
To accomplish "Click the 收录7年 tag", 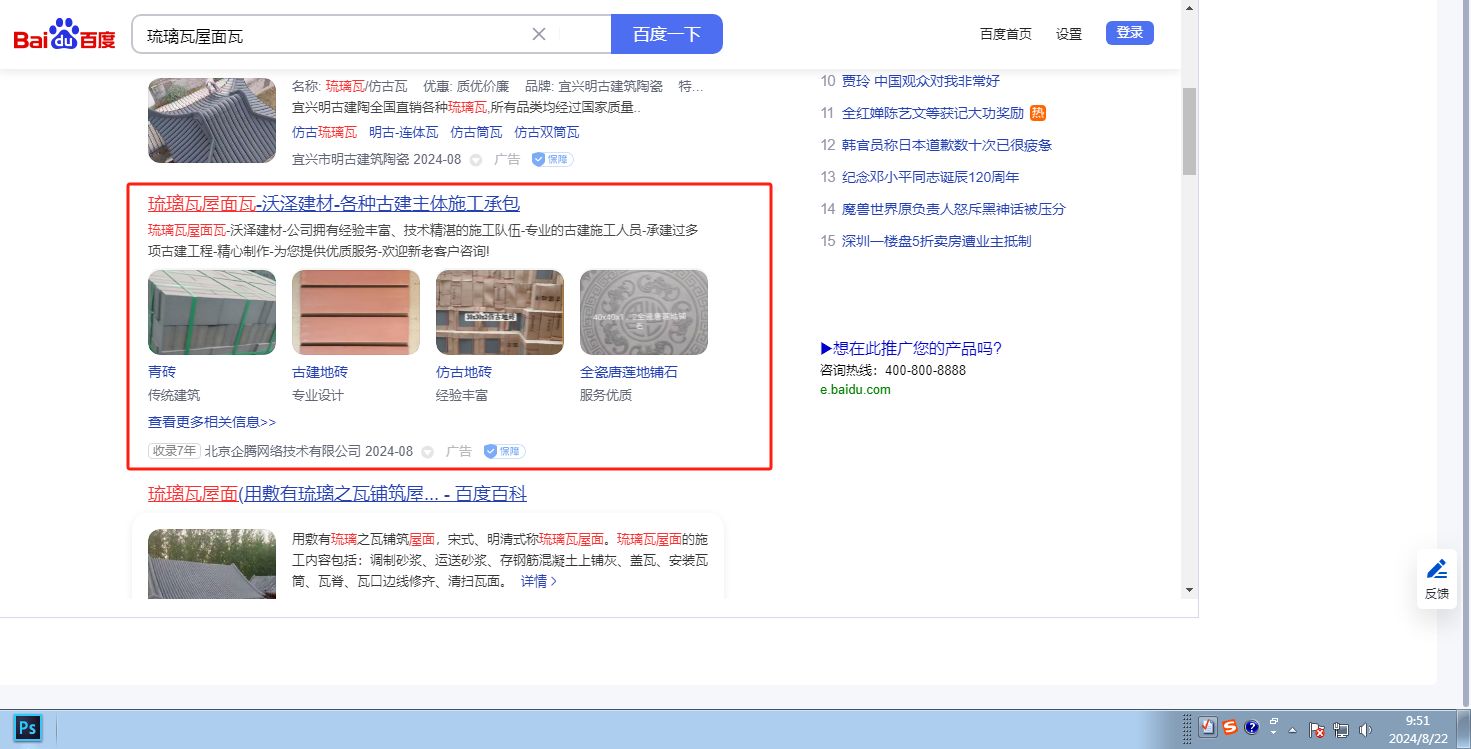I will click(174, 451).
